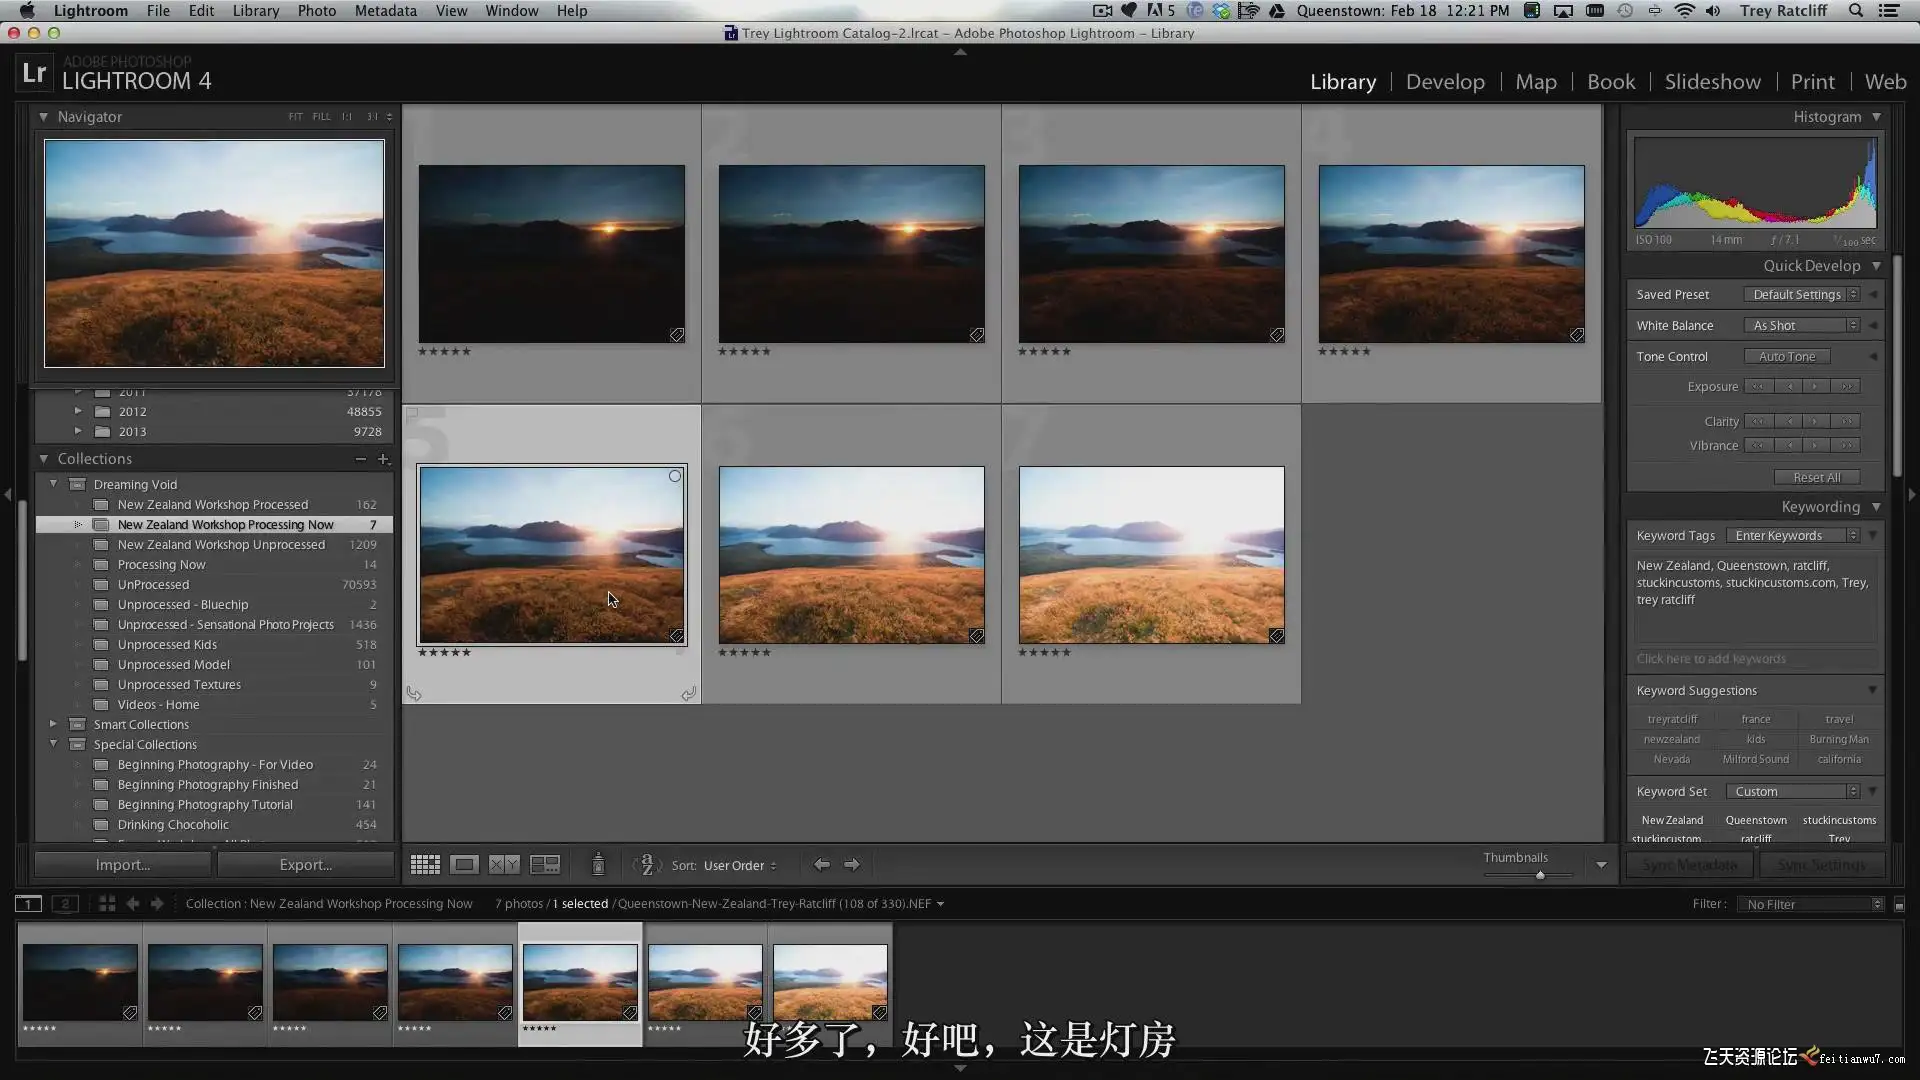
Task: Click metadata badge on first grid photo
Action: 677,335
